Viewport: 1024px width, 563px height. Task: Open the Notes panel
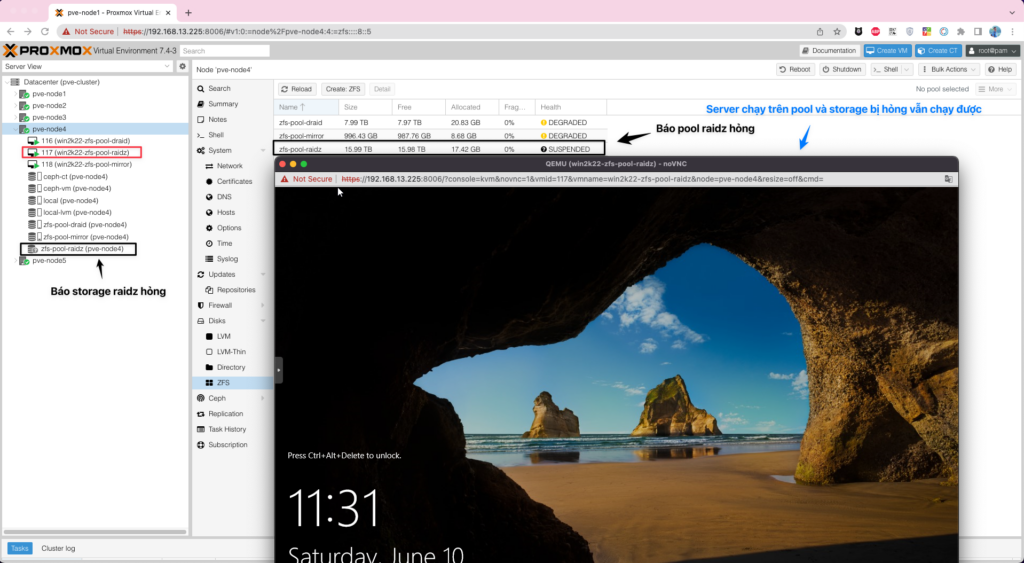pos(217,120)
